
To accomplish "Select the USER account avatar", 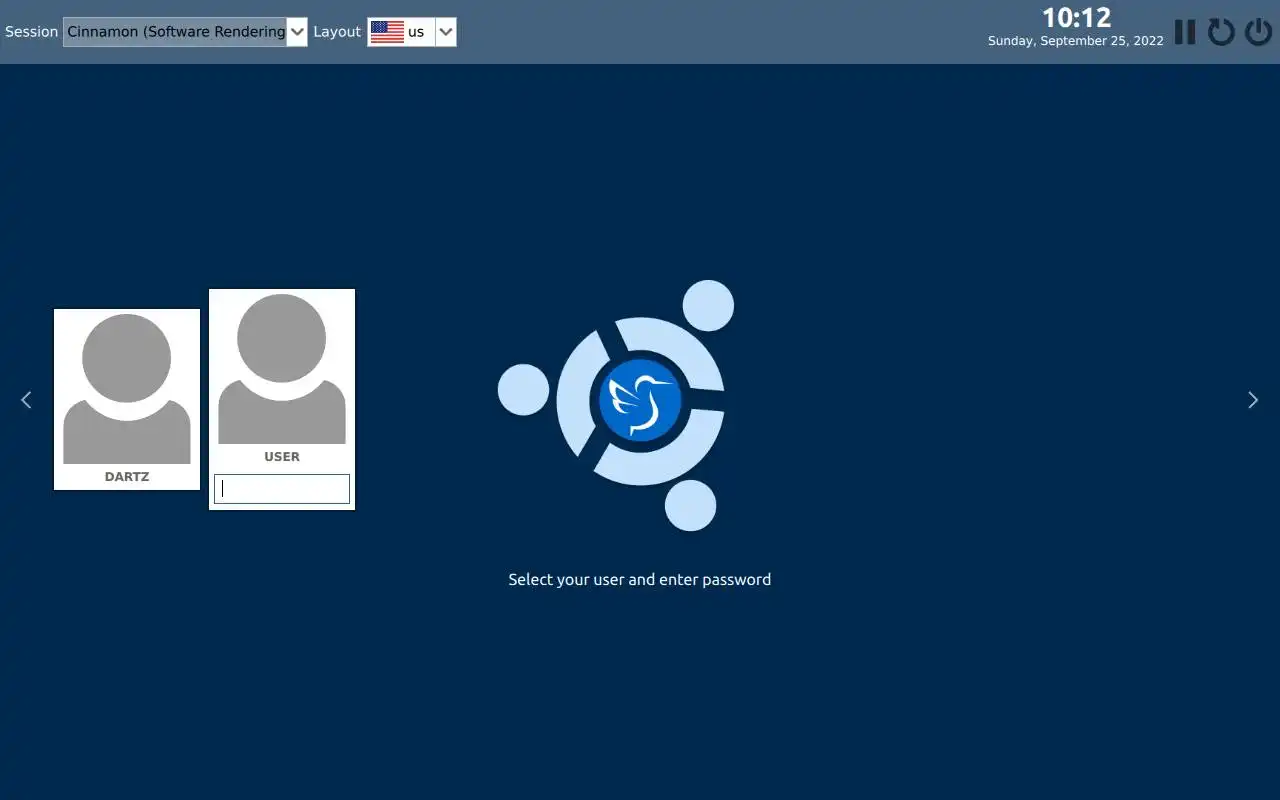I will [x=282, y=369].
